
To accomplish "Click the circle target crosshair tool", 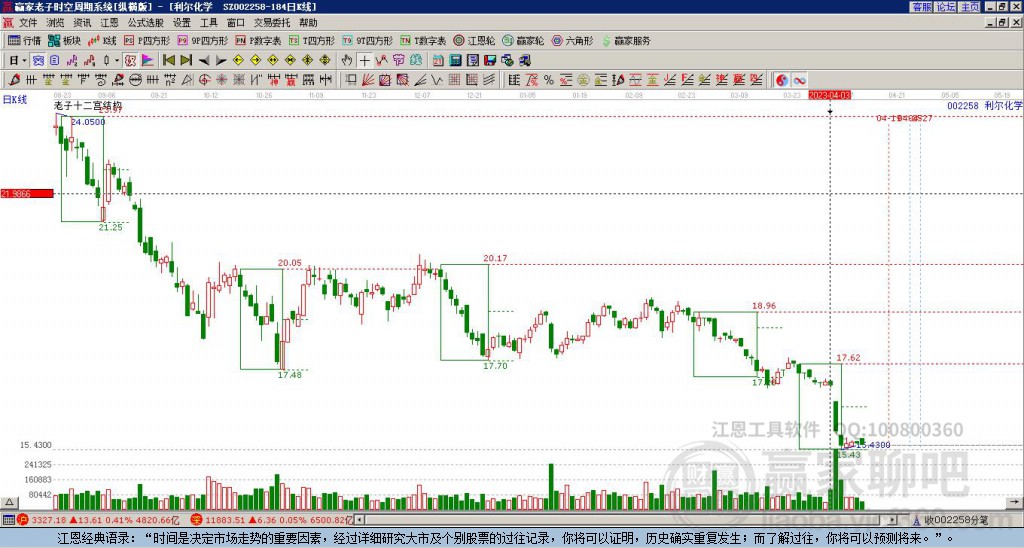I will (x=204, y=80).
